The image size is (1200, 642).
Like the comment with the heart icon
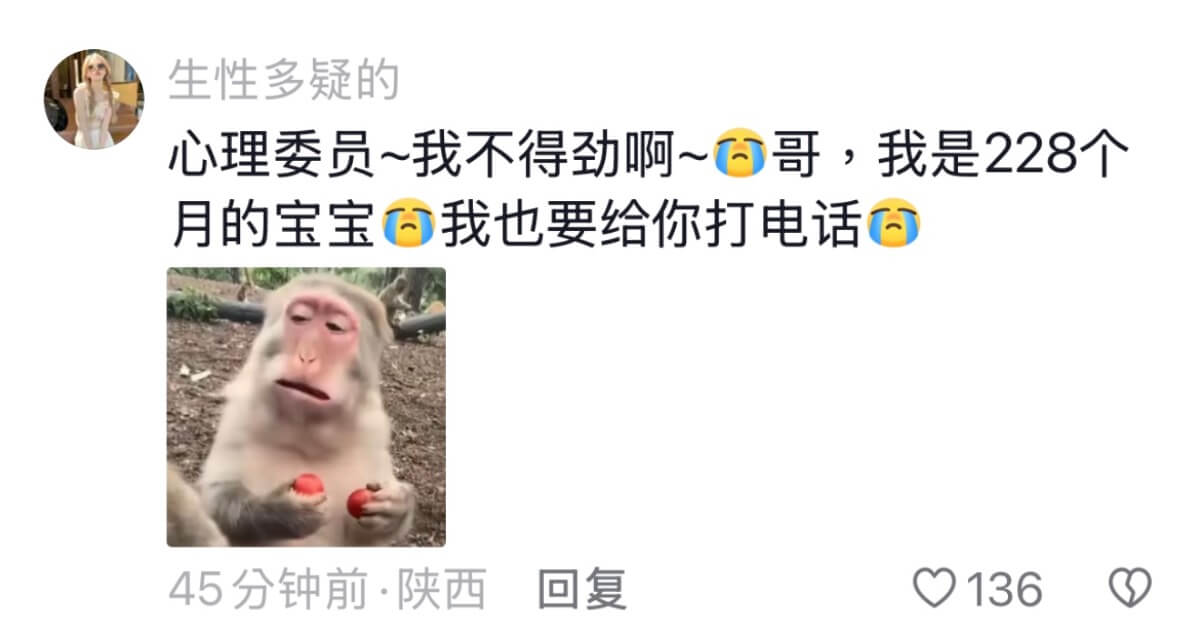936,588
